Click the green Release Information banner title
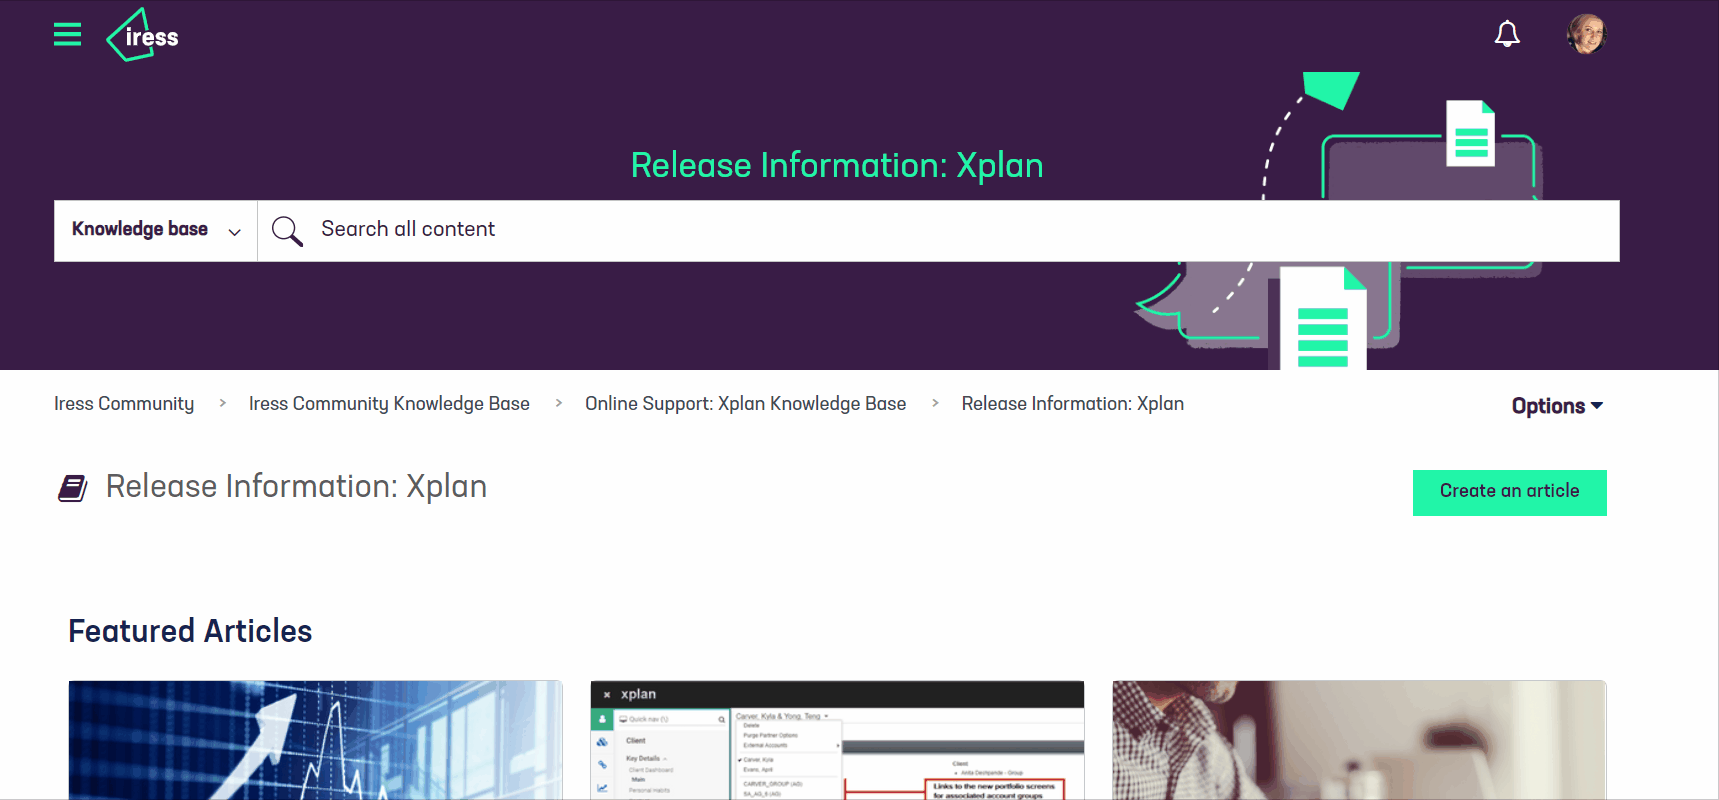 click(x=836, y=166)
